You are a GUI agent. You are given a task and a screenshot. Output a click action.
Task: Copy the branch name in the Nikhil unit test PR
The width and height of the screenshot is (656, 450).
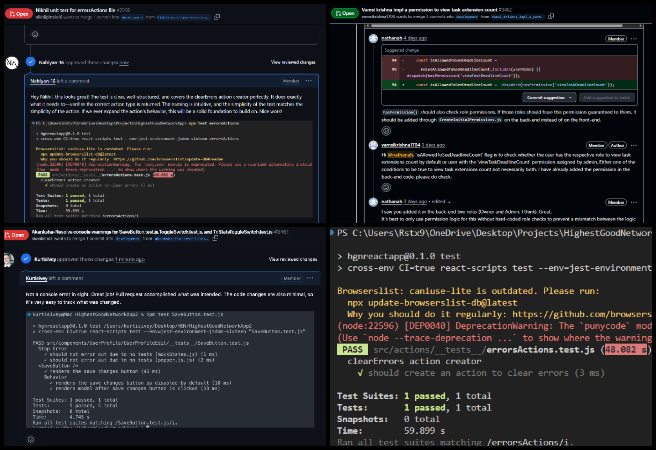click(217, 17)
